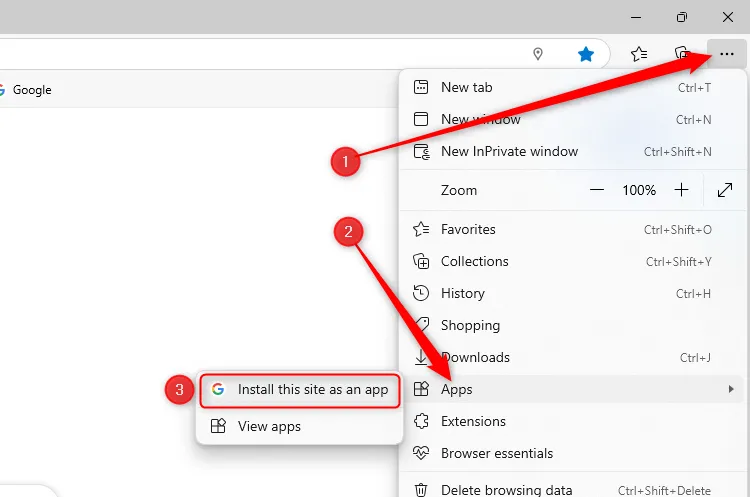Open the Favorites list toolbar icon

[x=640, y=54]
